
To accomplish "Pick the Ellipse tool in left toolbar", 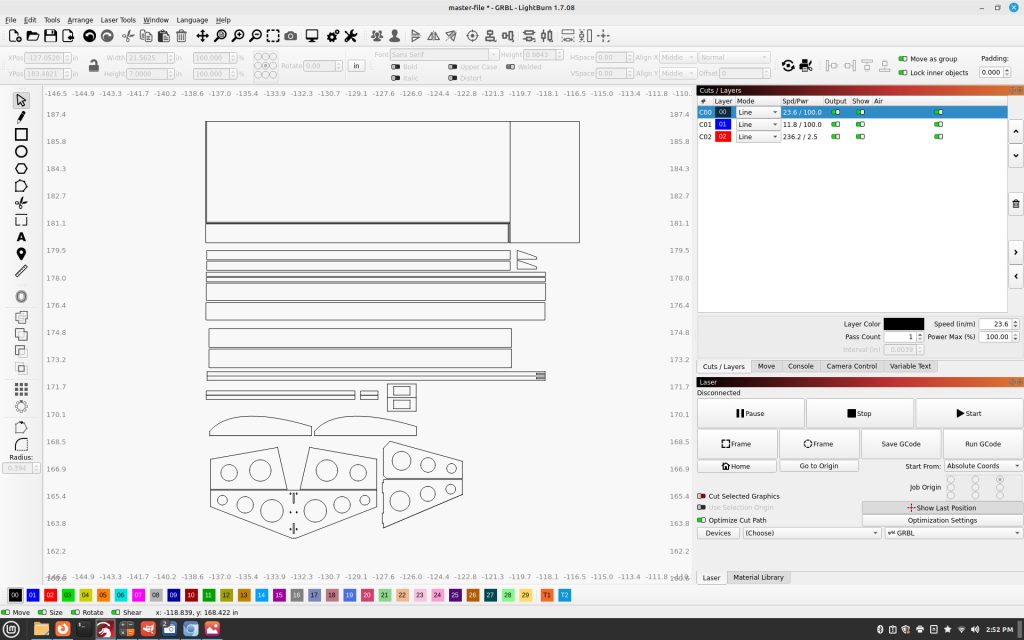I will click(21, 152).
